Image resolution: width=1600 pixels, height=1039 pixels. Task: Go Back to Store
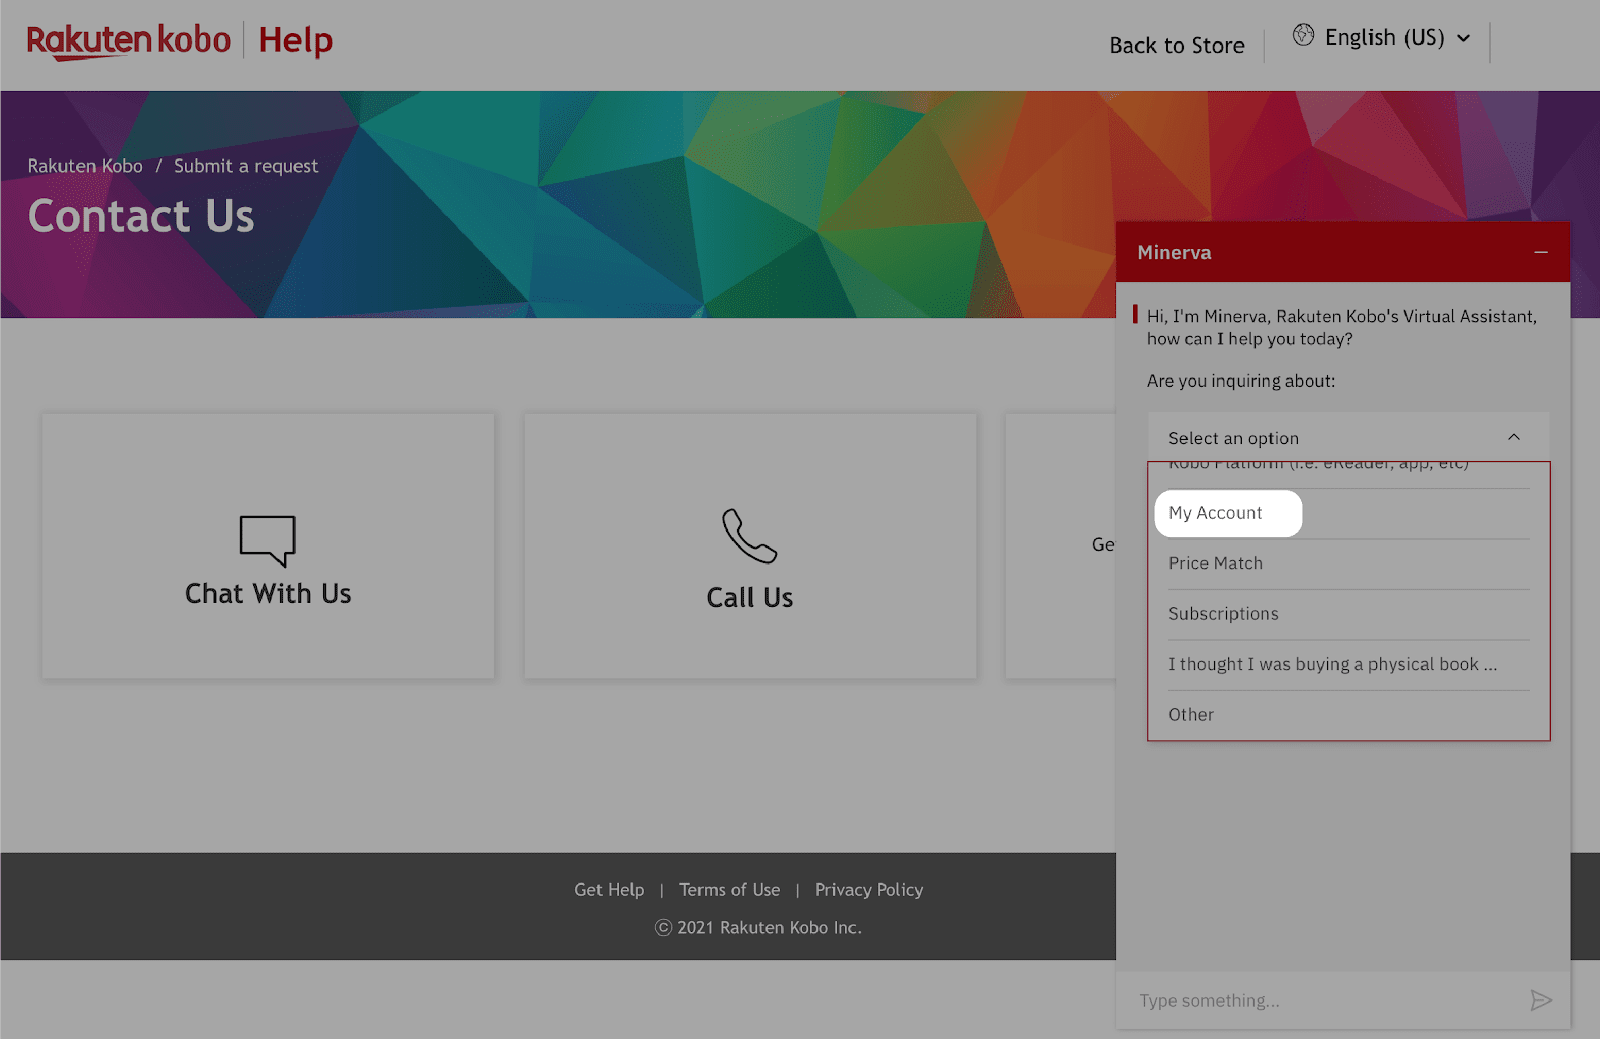point(1177,46)
